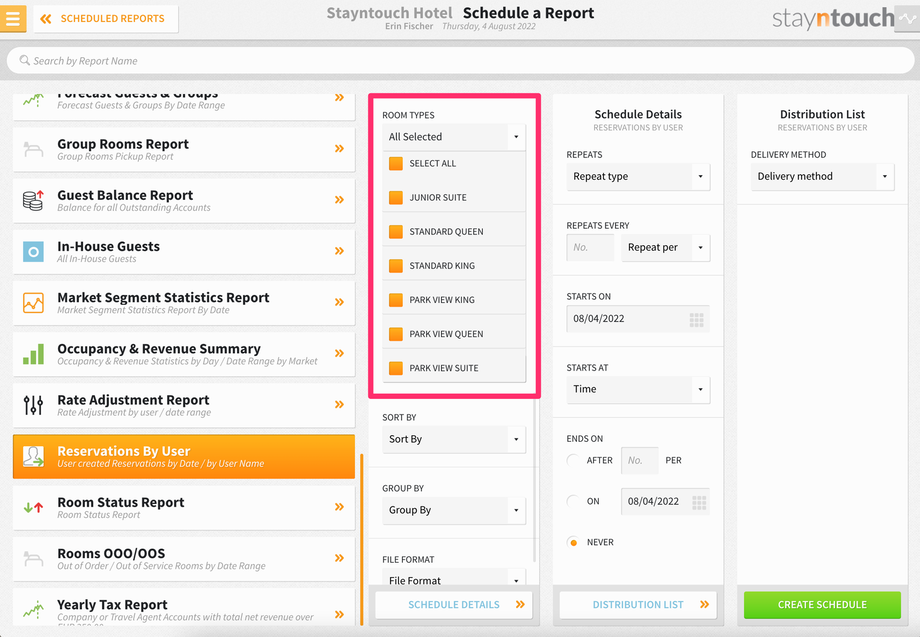Click the Occupancy & Revenue bar chart icon
The image size is (920, 637).
click(33, 354)
